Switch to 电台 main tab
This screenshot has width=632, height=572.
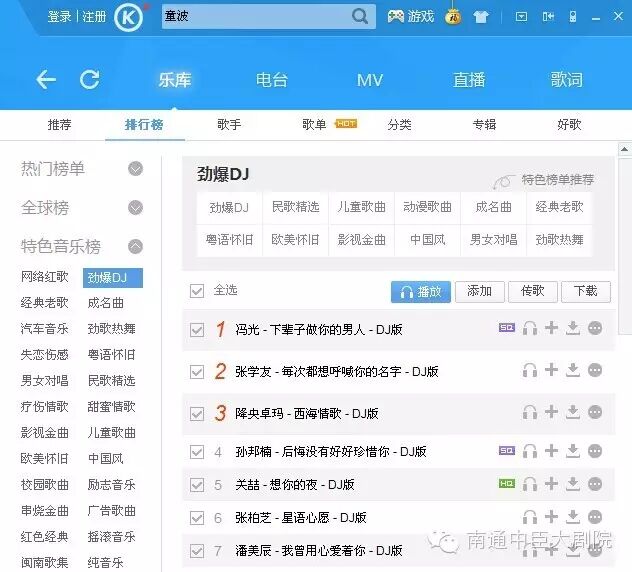click(272, 79)
